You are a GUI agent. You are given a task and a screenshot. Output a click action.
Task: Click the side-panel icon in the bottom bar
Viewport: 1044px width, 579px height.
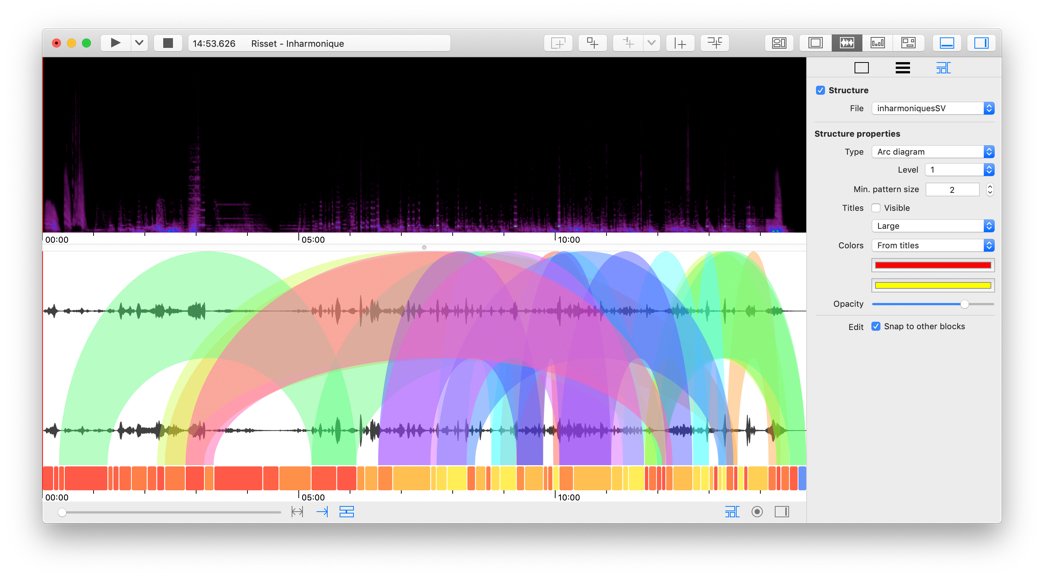click(x=782, y=512)
